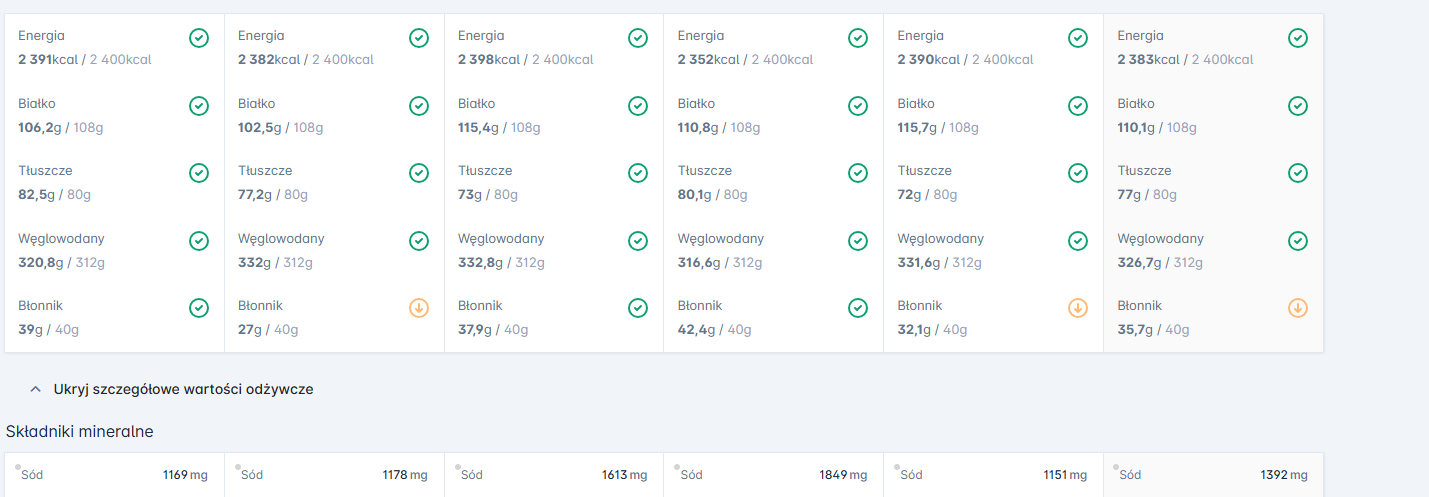Click the green check icon beside Białko 106,2g

[x=199, y=106]
